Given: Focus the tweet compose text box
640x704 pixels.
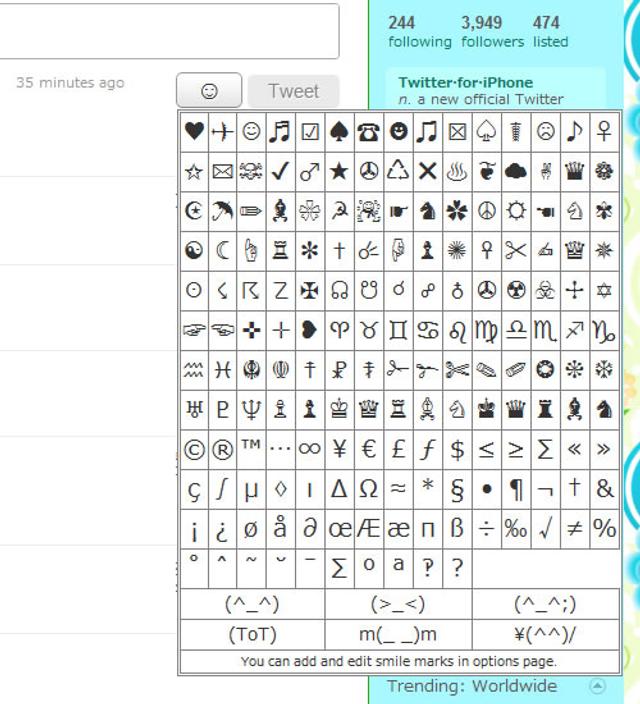Looking at the screenshot, I should pos(169,31).
